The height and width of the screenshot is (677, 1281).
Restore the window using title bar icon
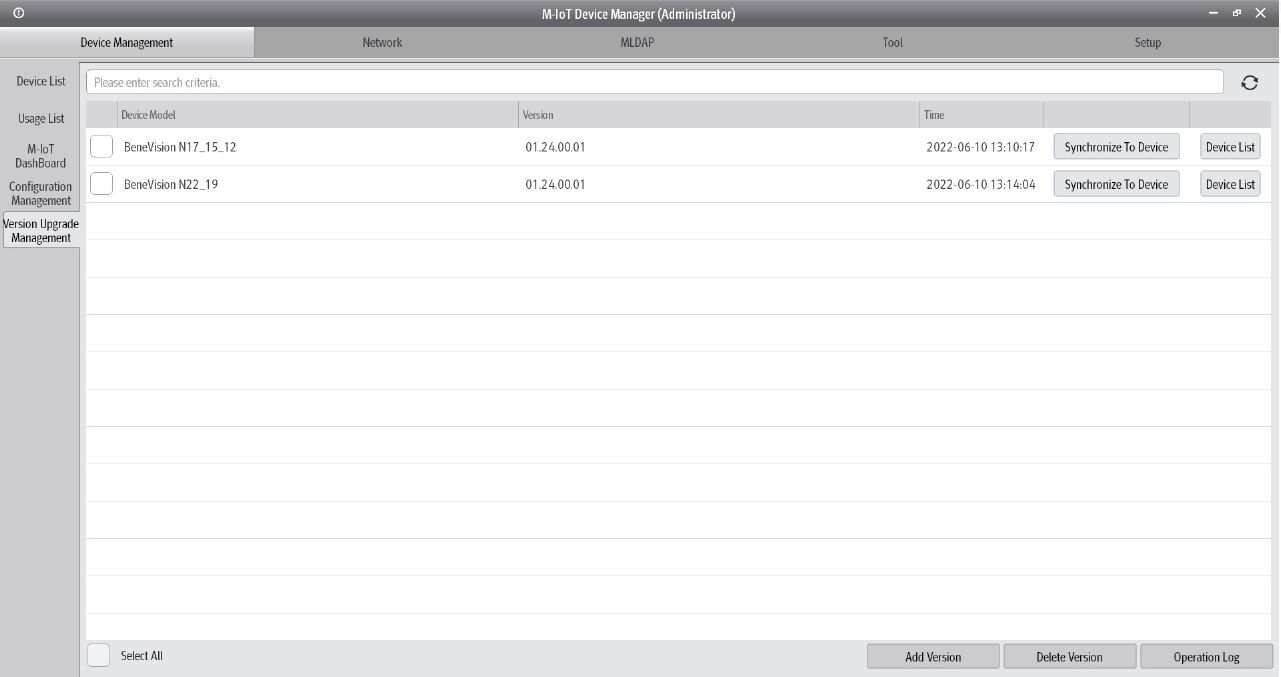click(1237, 13)
